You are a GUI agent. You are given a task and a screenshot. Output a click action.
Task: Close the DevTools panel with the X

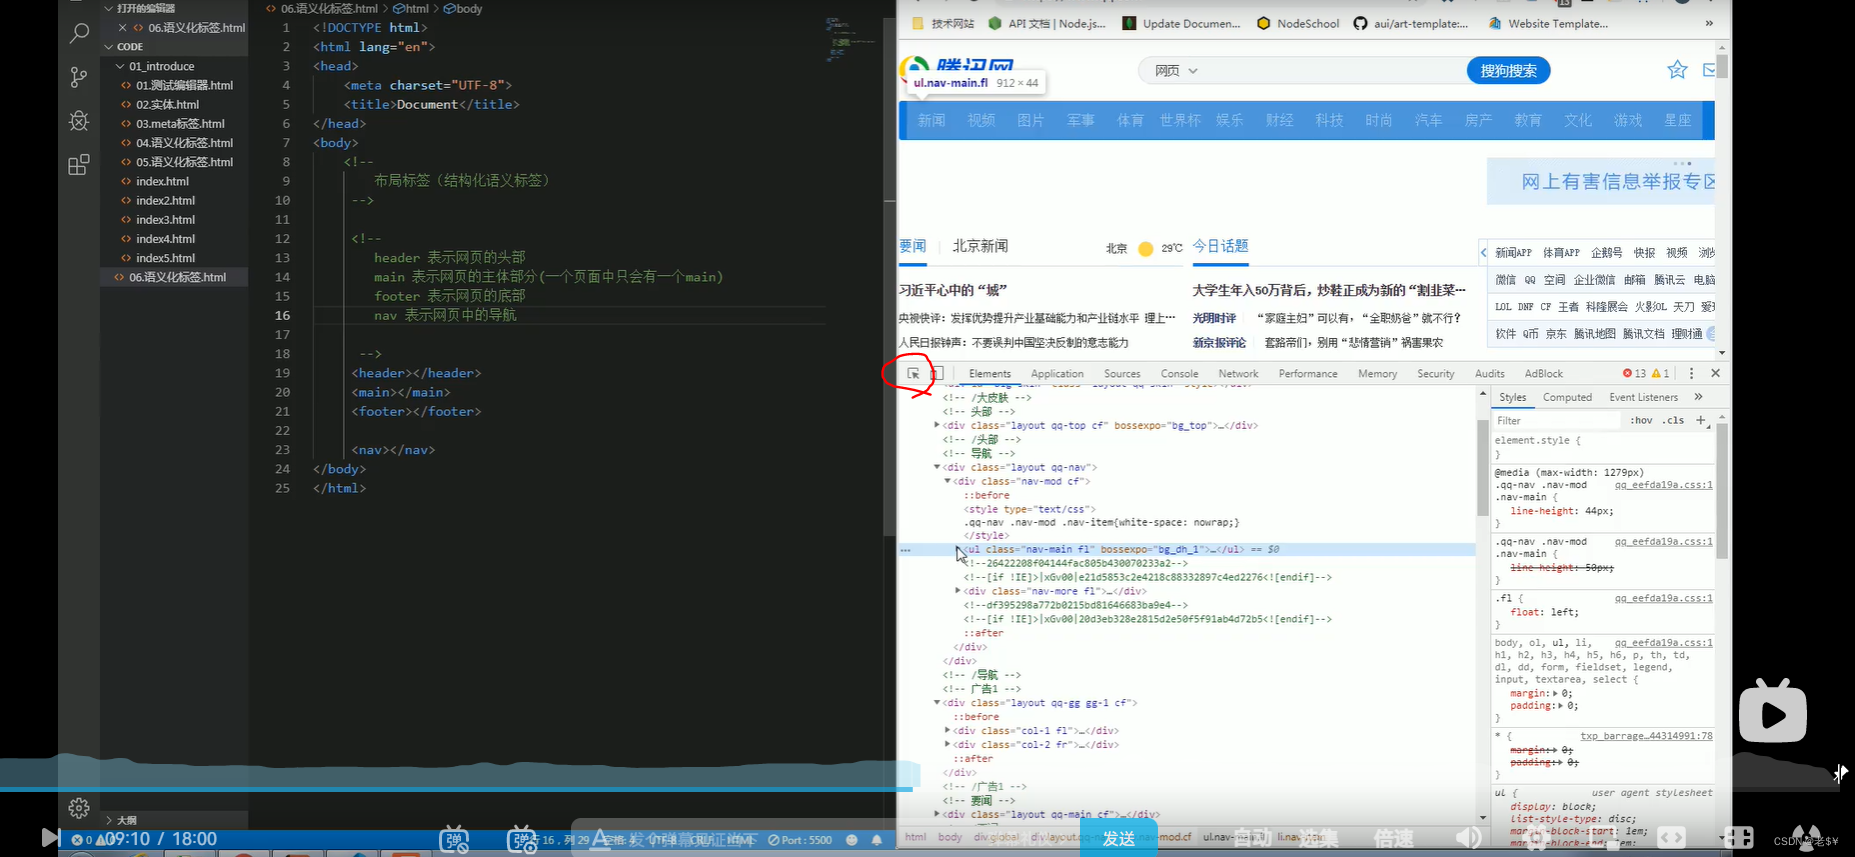point(1716,373)
